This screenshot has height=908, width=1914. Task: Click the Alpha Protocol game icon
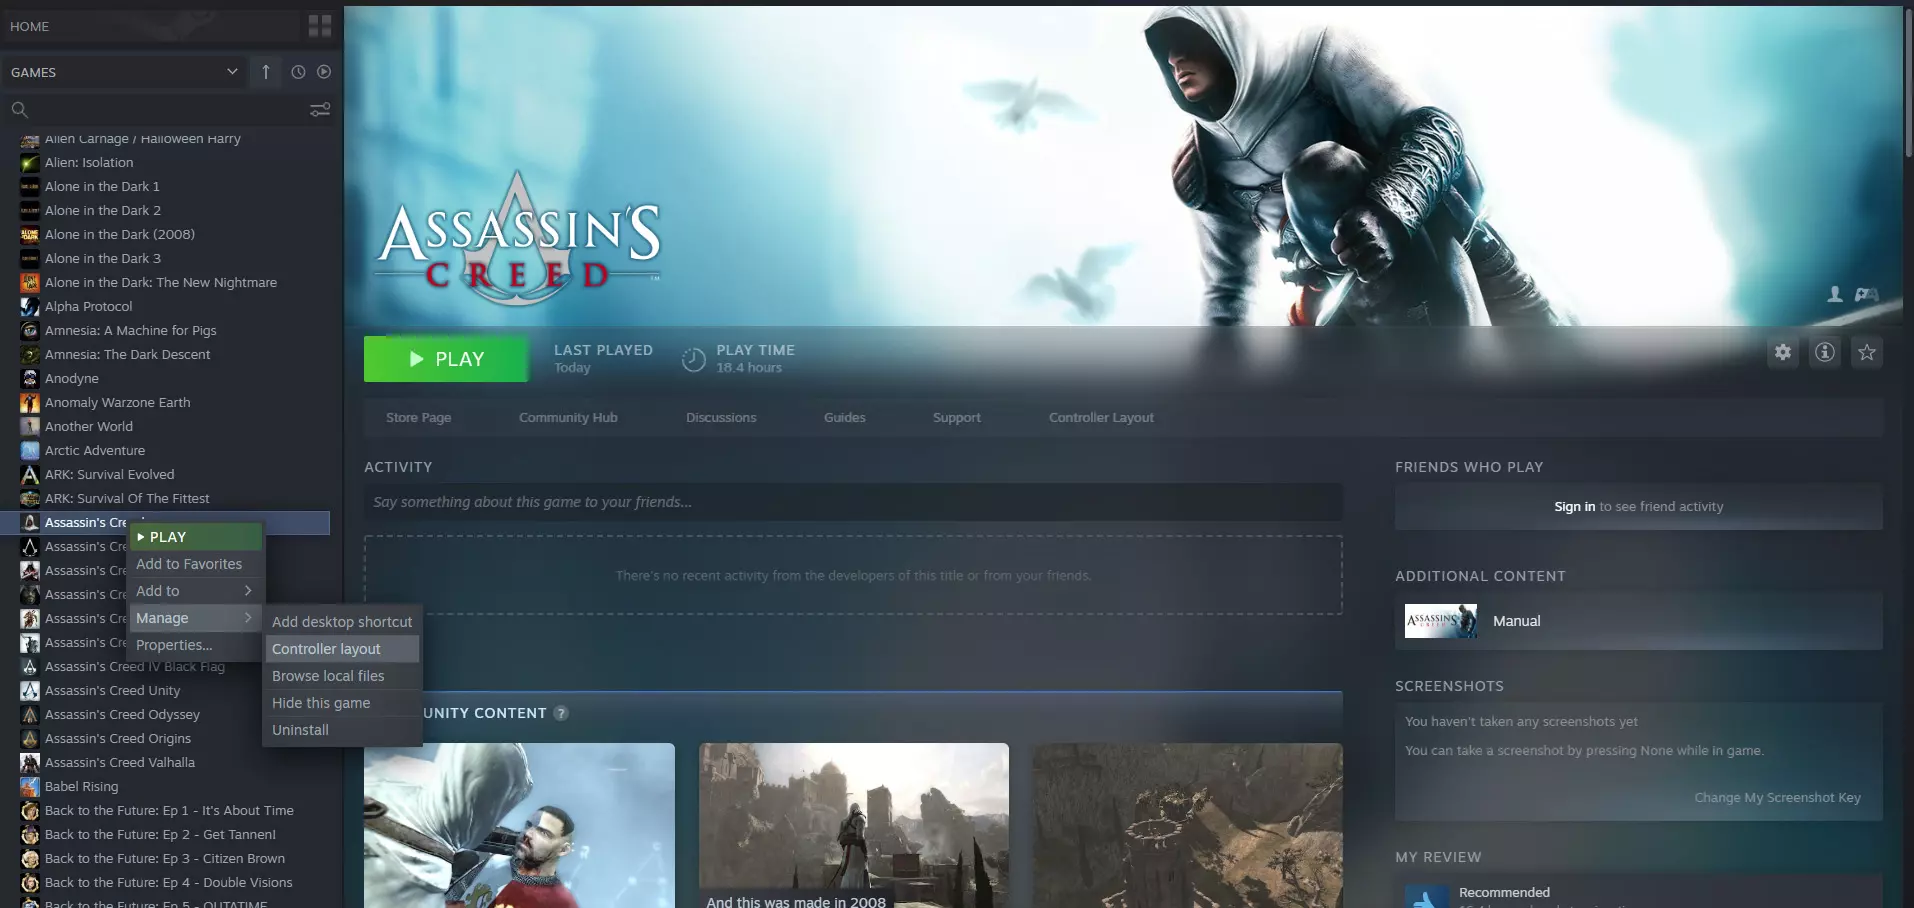pos(30,307)
